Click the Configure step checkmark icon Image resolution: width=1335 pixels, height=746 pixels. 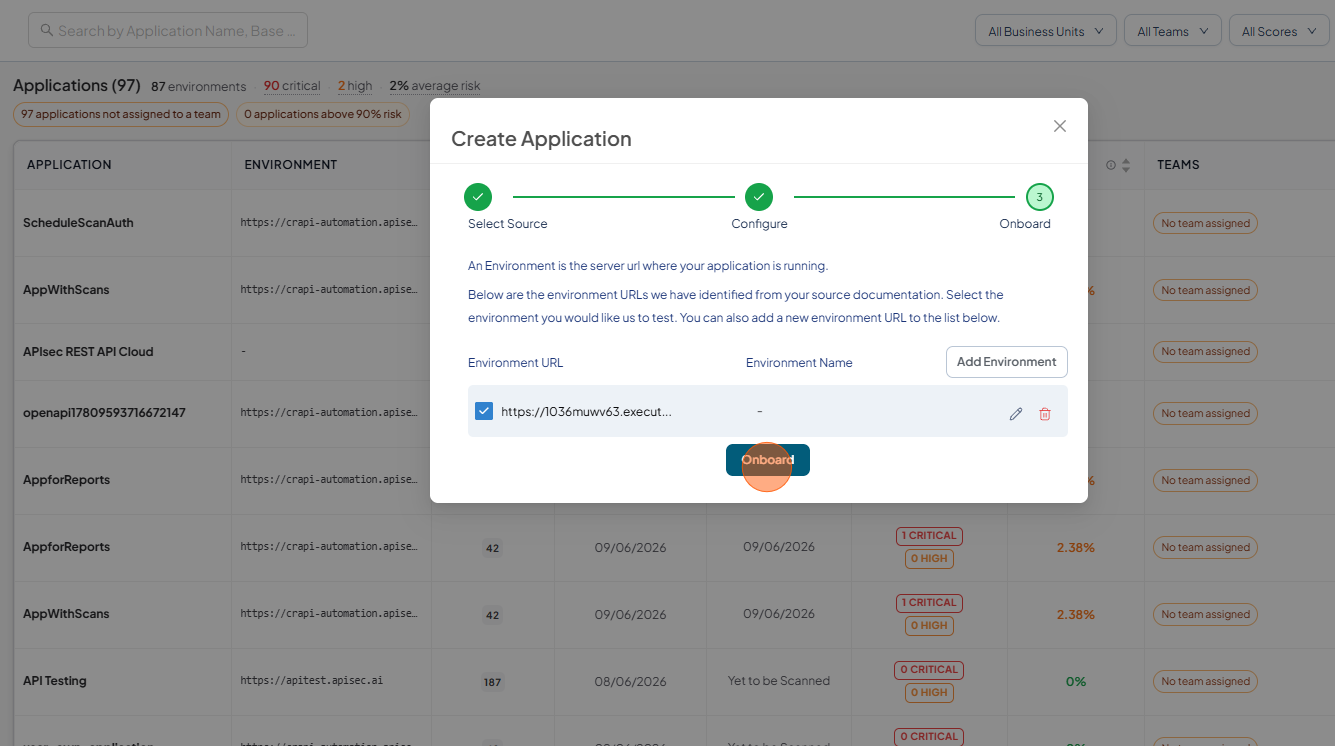[759, 197]
